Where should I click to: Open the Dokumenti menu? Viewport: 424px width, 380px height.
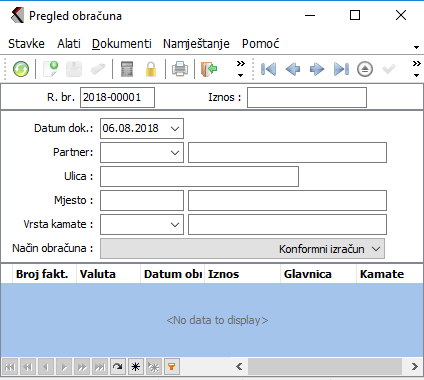click(122, 44)
